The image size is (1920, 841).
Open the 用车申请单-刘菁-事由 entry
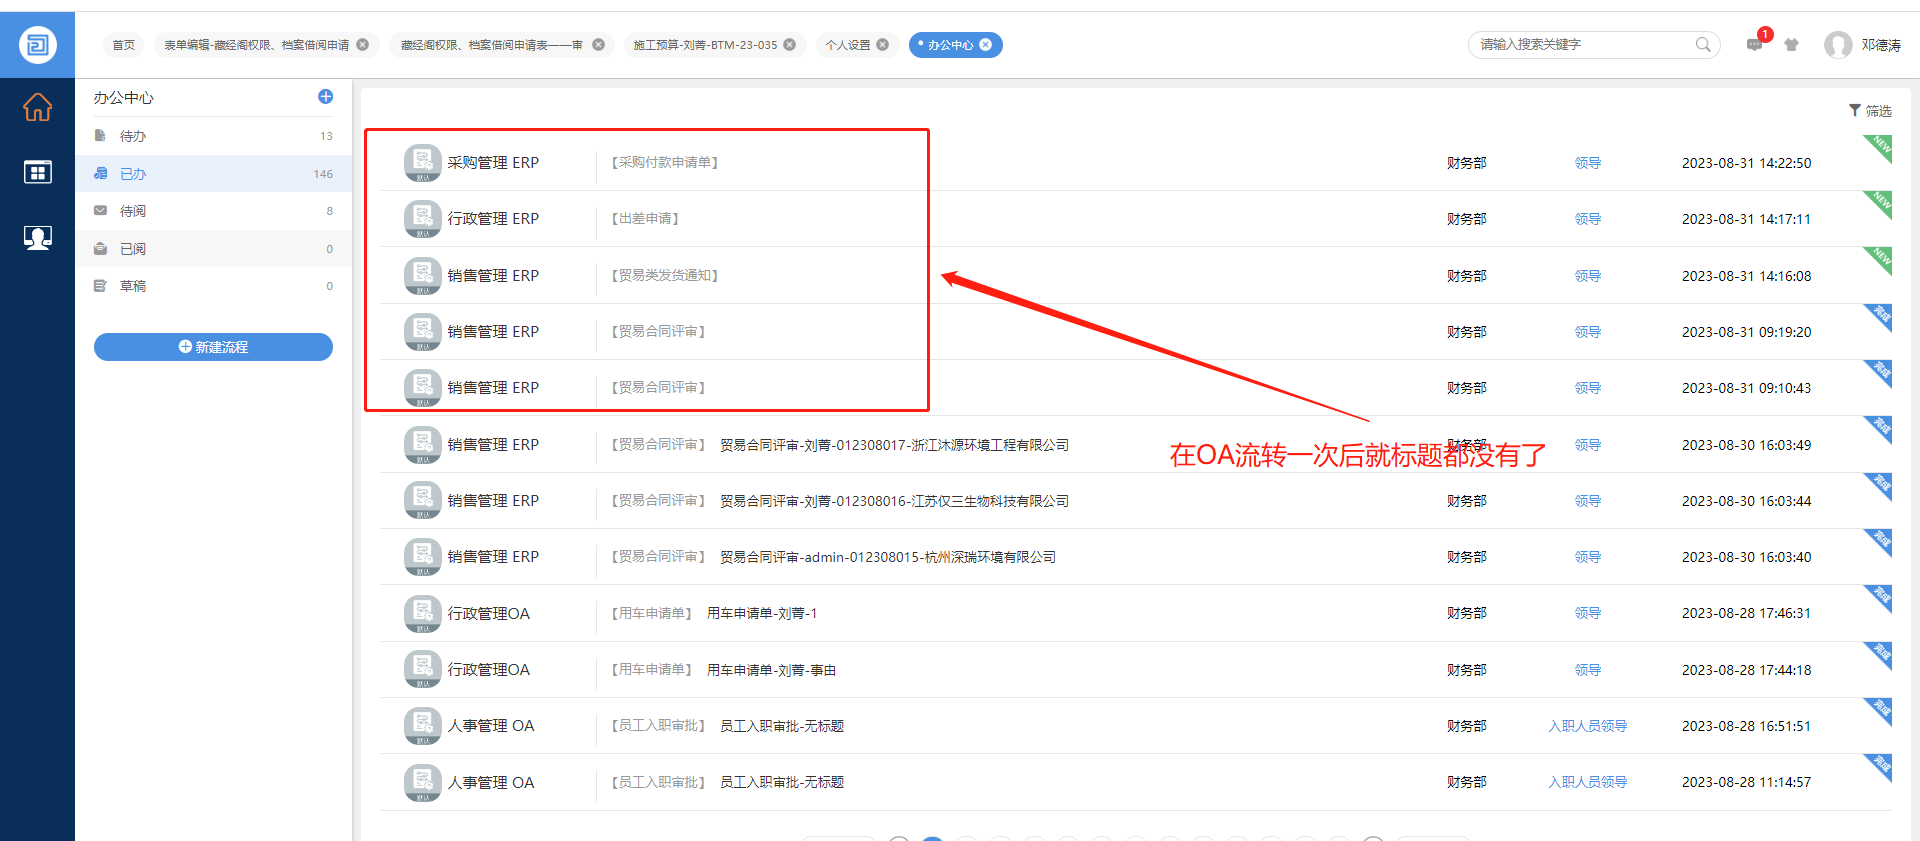[771, 670]
